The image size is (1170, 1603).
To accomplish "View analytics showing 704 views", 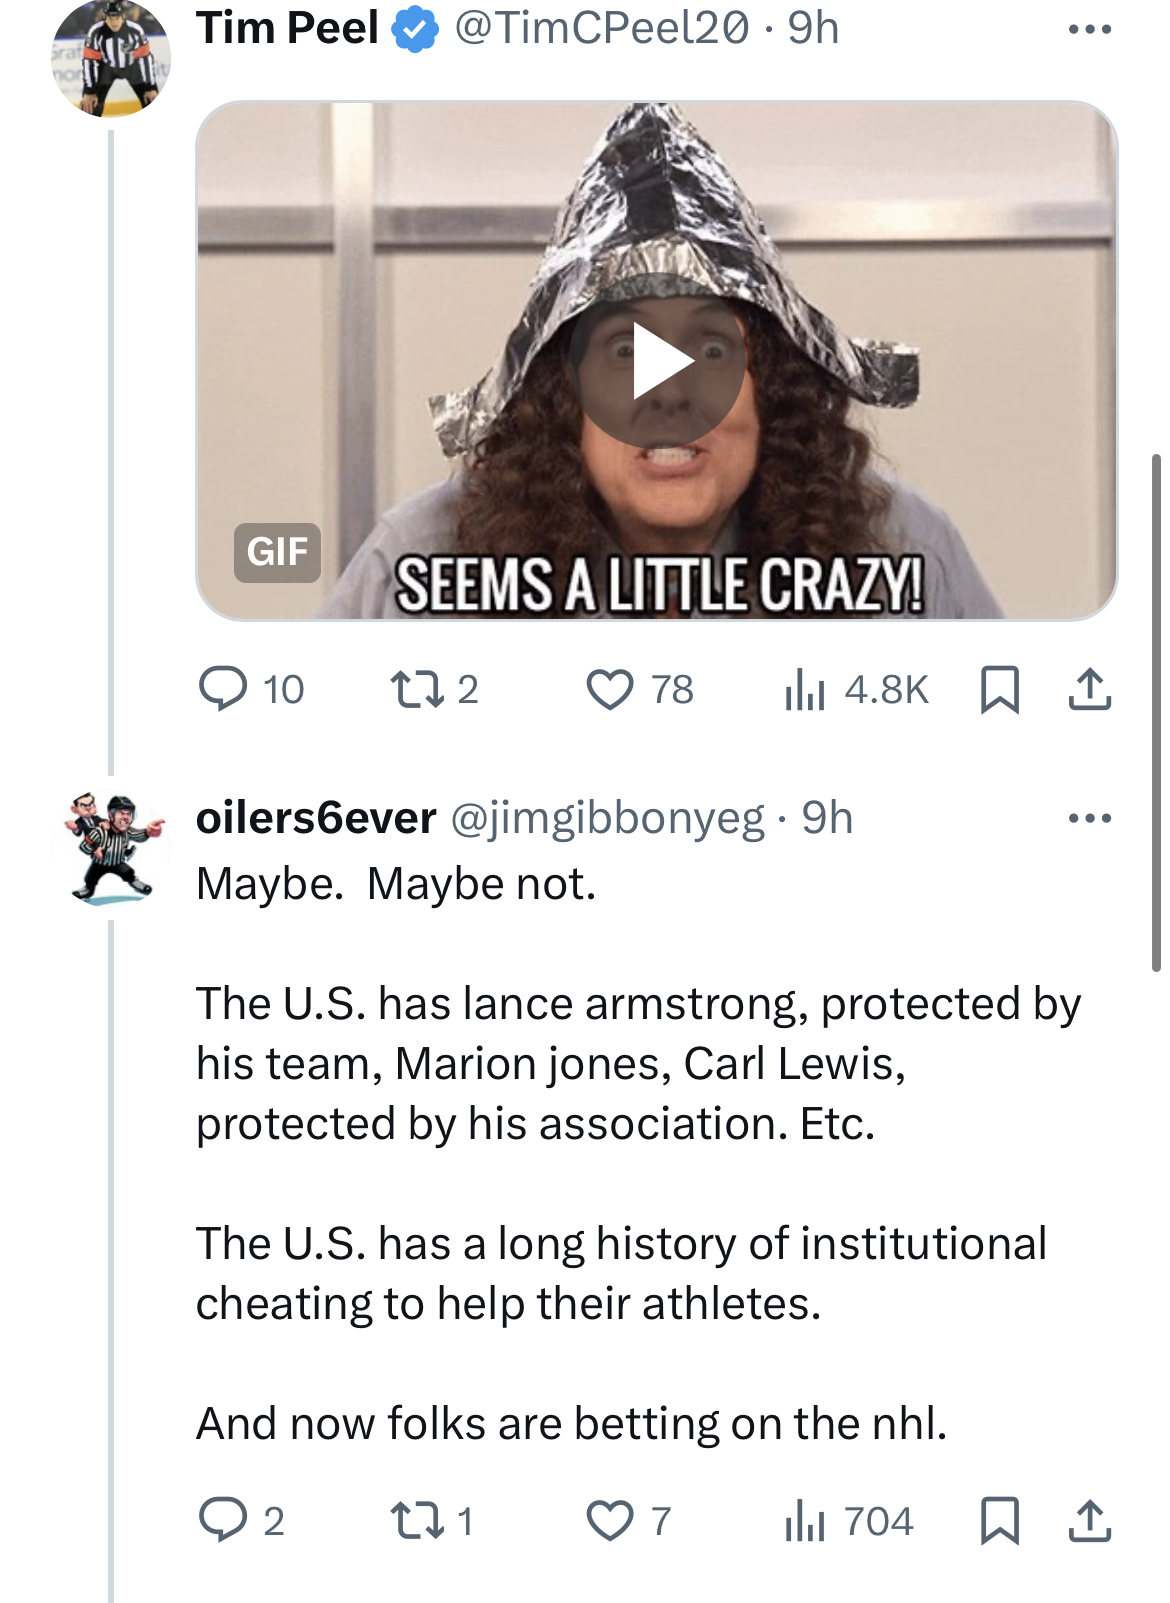I will pos(849,1521).
